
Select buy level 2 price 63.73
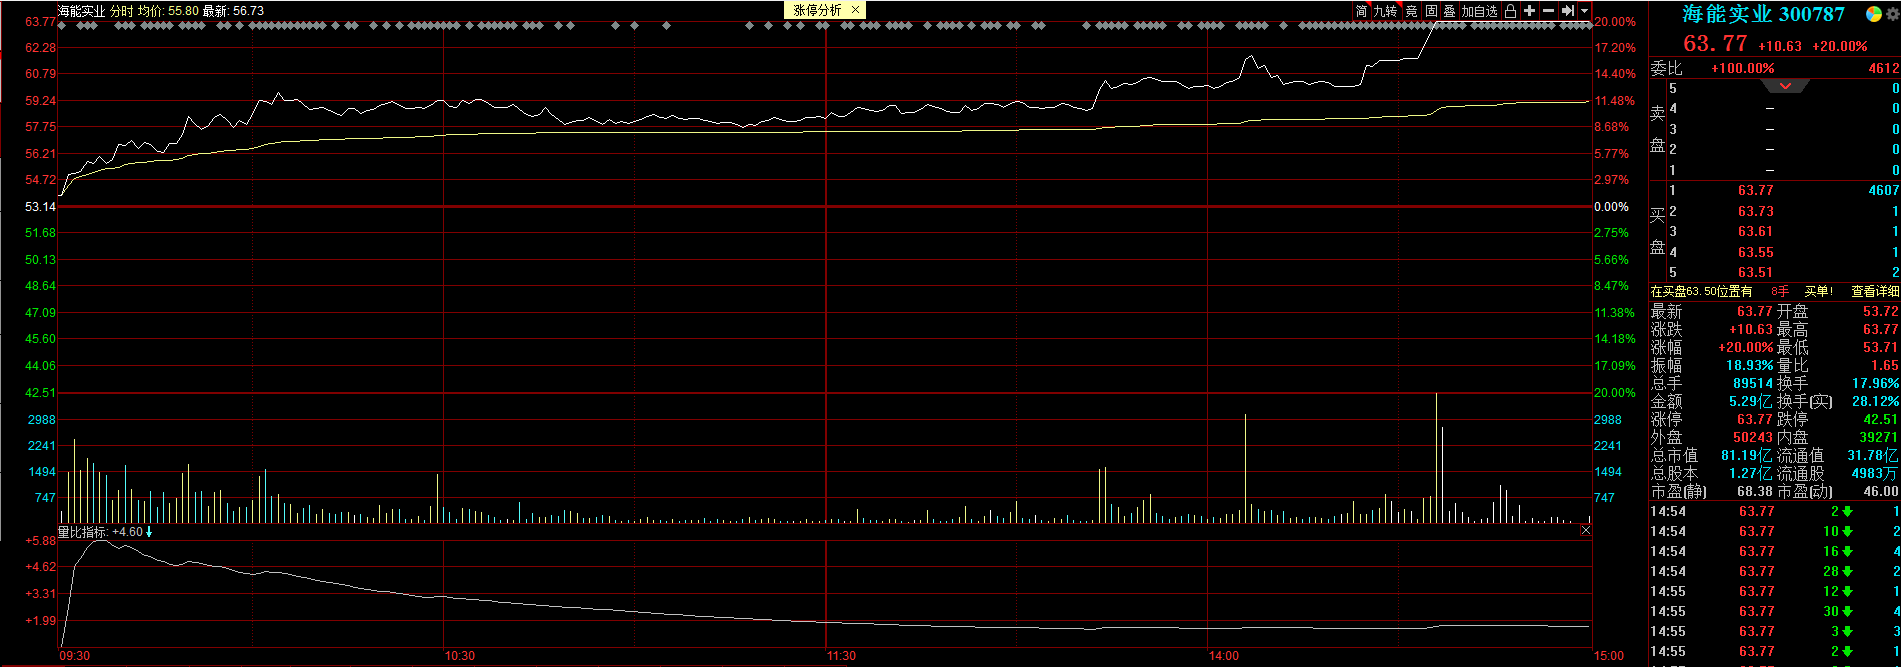point(1756,211)
